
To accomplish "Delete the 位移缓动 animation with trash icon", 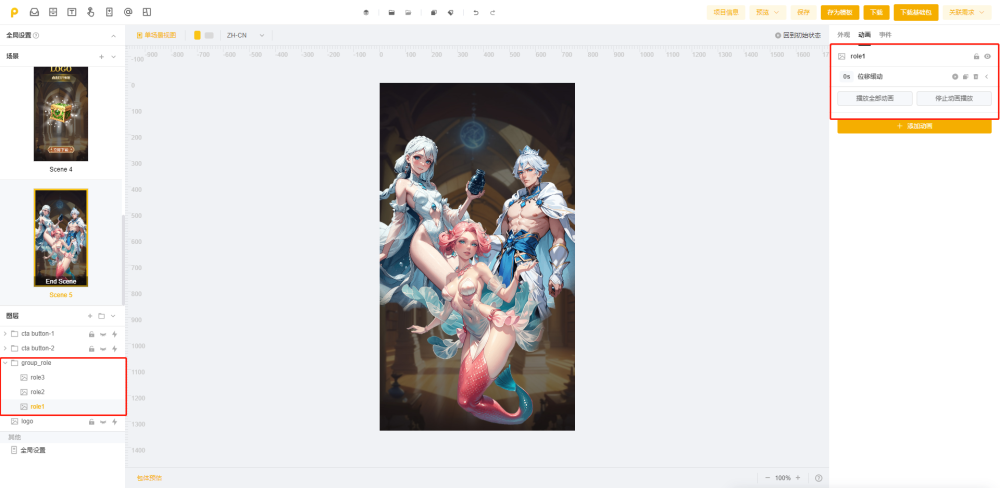I will pyautogui.click(x=976, y=77).
